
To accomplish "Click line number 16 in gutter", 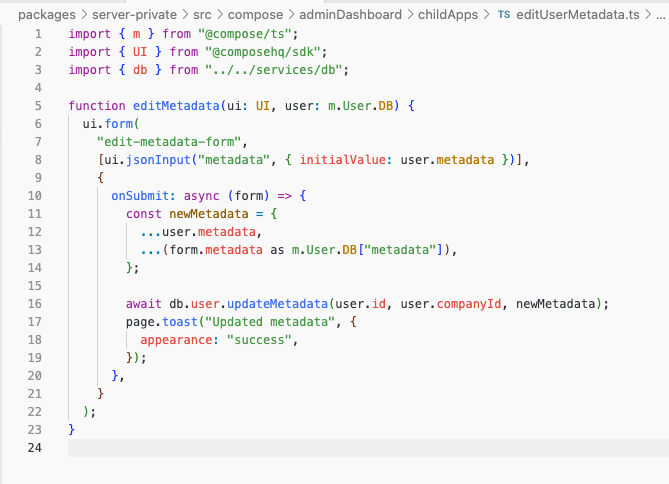I will pos(35,303).
